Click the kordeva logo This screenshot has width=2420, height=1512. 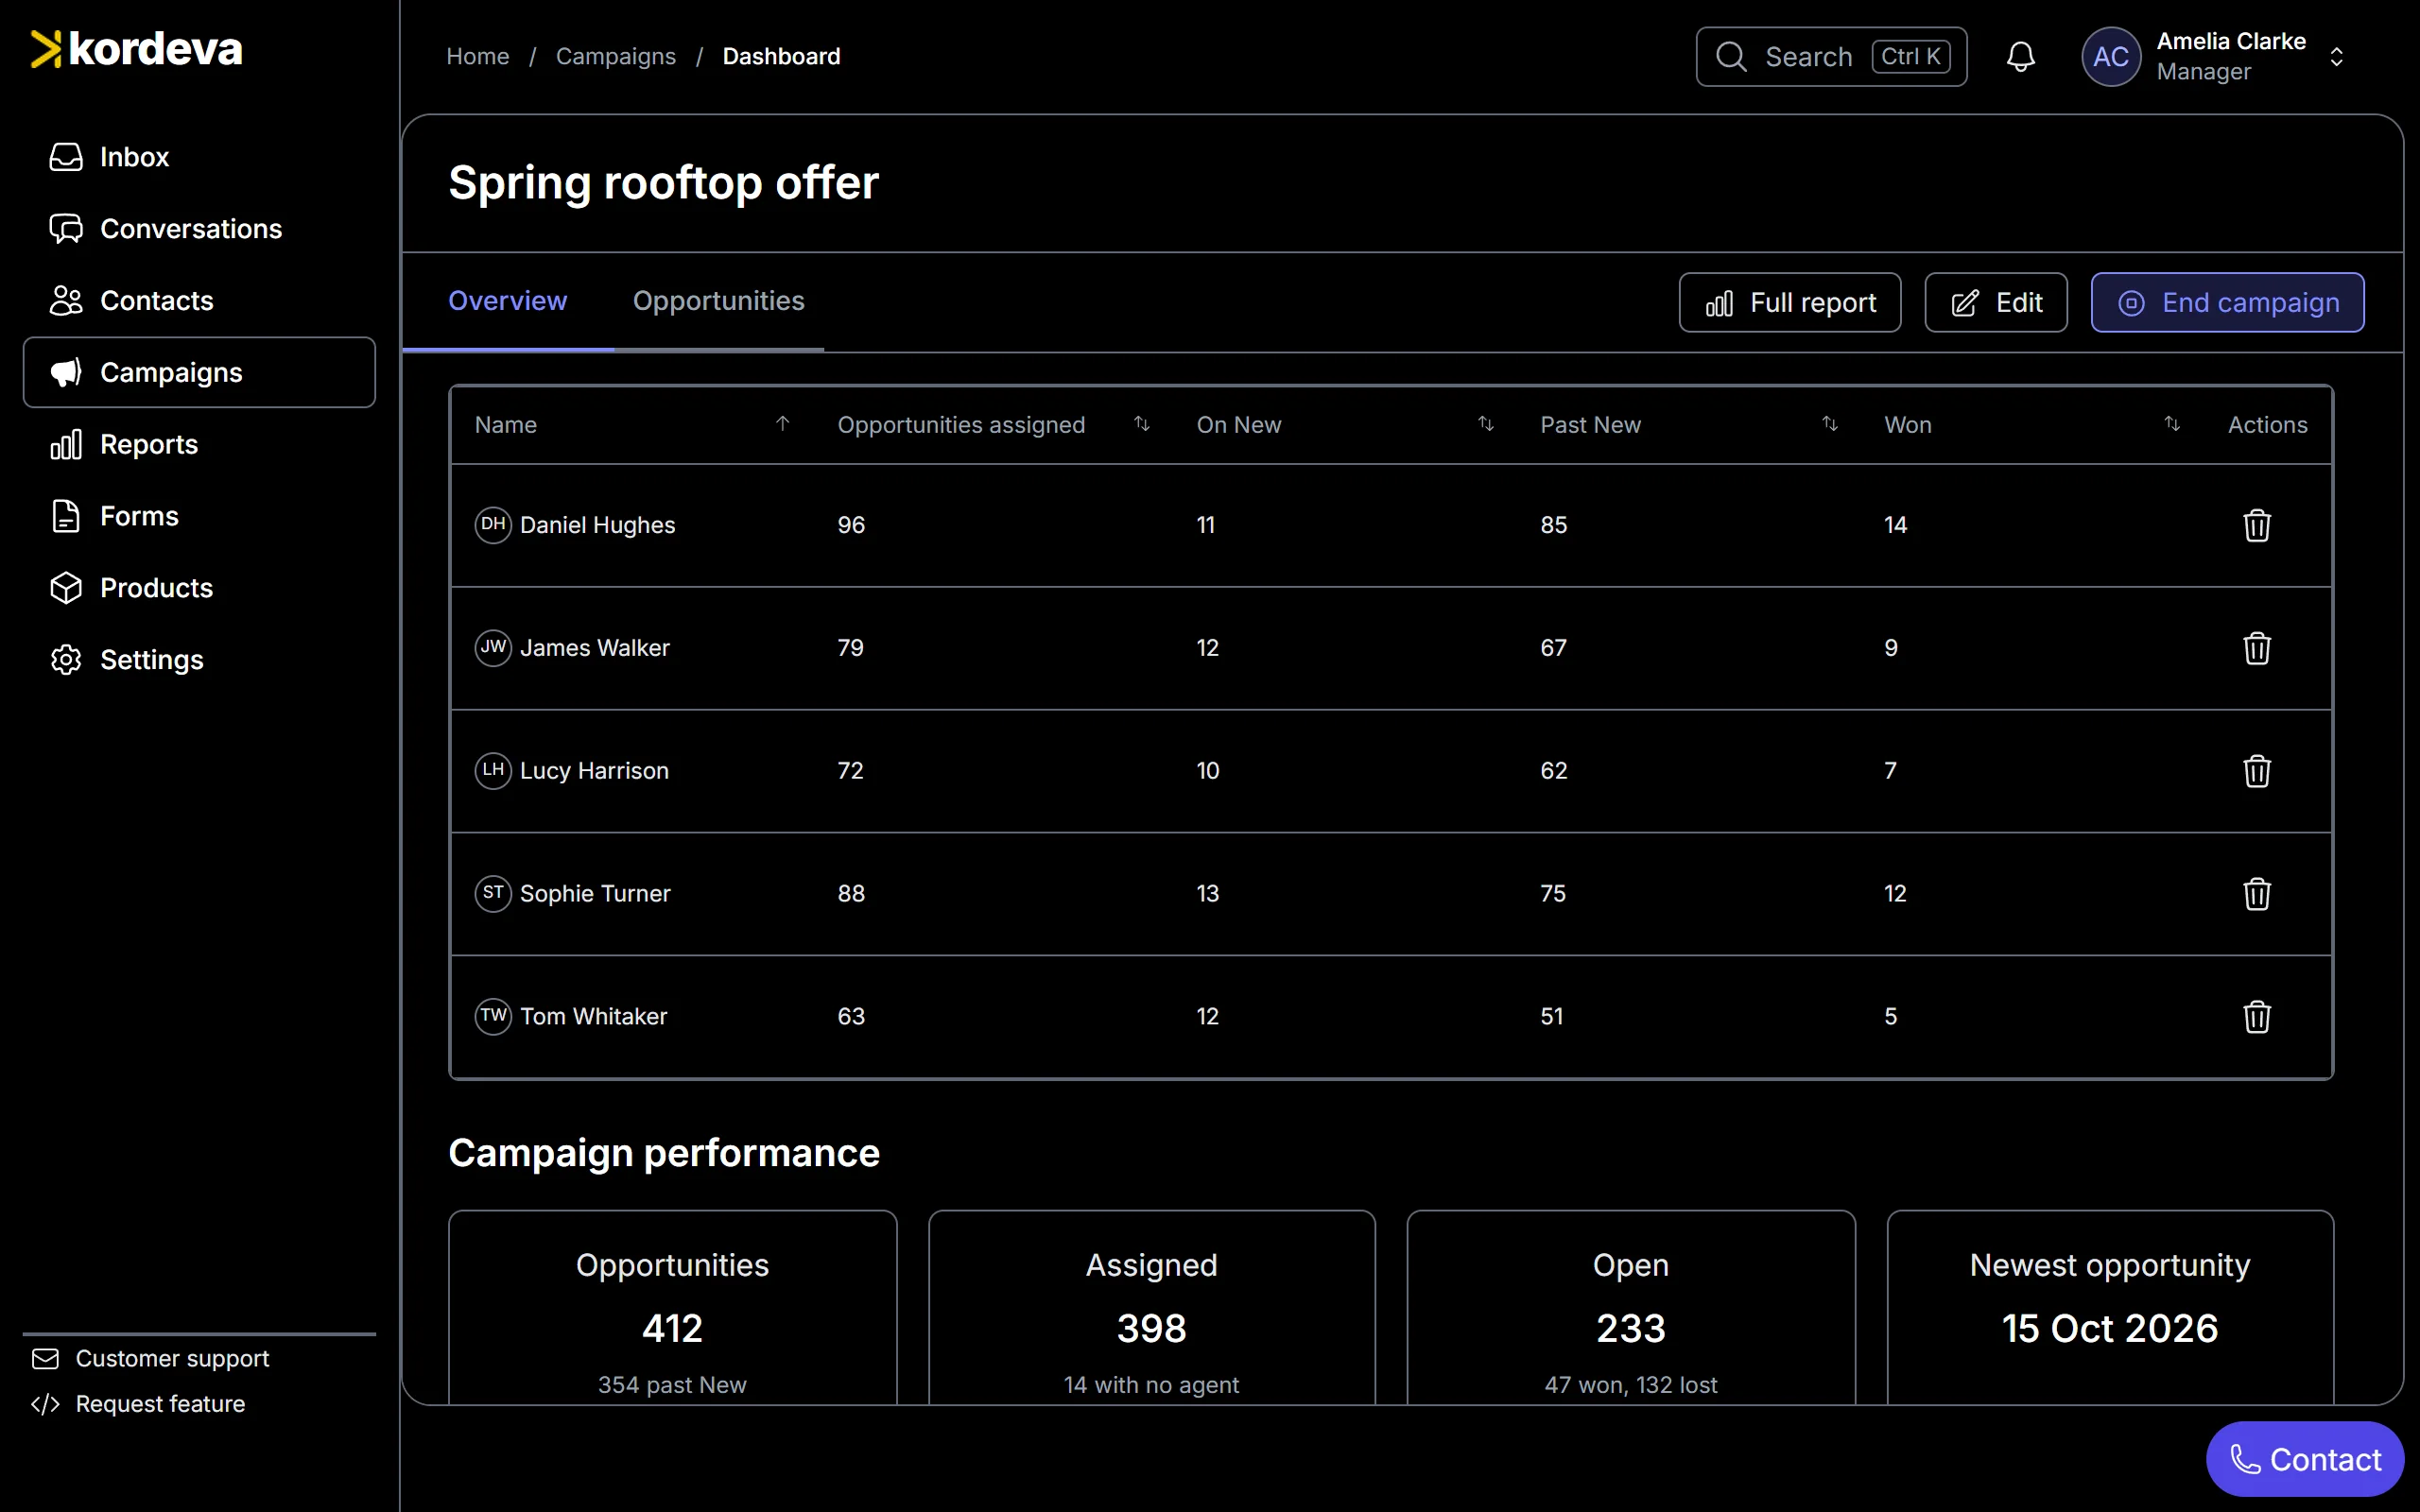coord(137,49)
